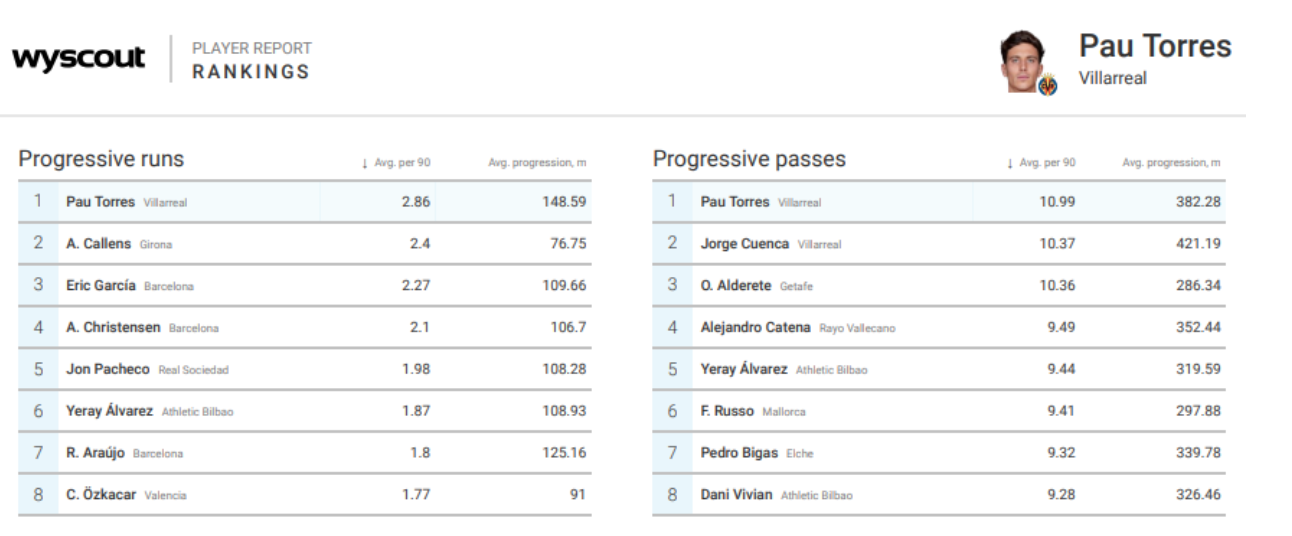
Task: Open A. Callens player row
Action: [305, 244]
